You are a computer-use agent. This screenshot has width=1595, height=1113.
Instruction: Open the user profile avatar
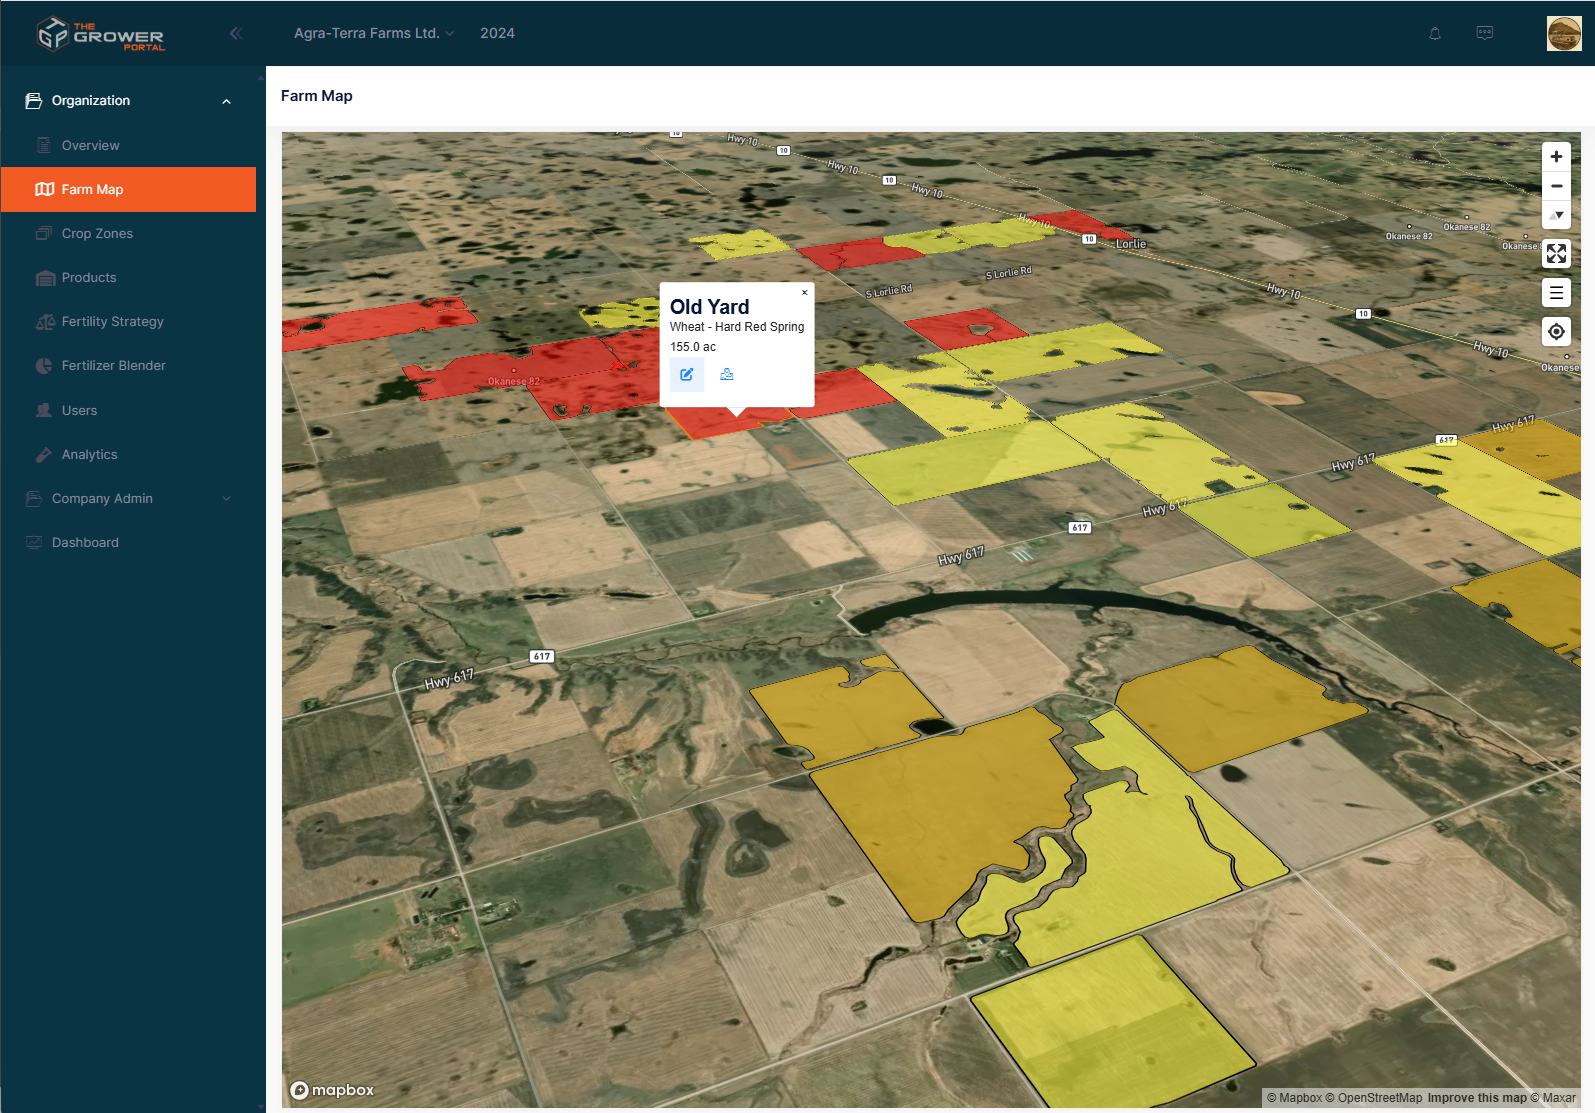tap(1564, 33)
